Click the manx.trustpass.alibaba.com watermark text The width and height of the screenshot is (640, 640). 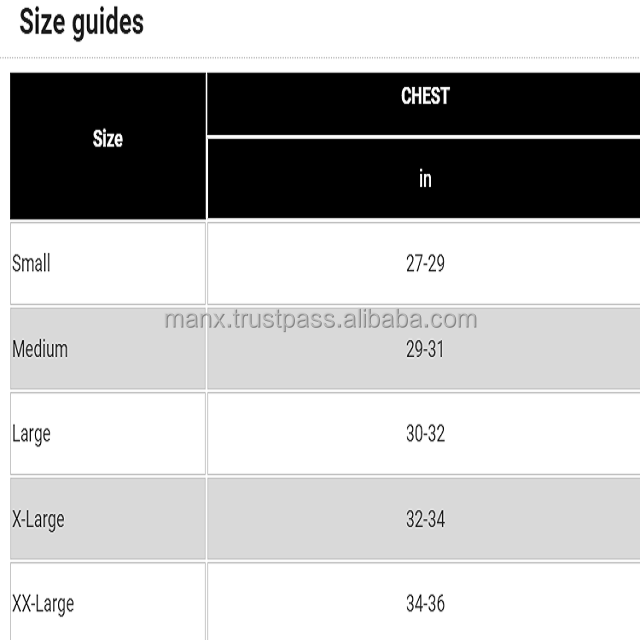[x=320, y=321]
